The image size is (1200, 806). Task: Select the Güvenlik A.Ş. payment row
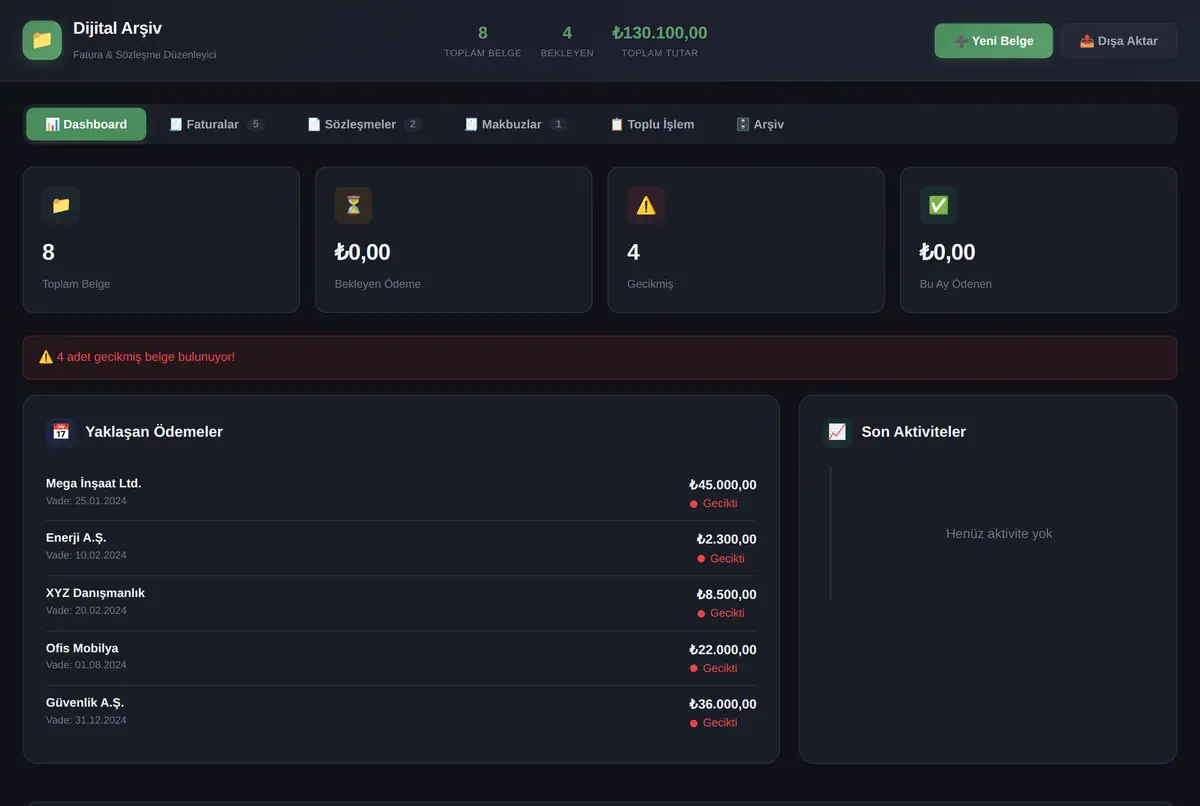coord(401,712)
